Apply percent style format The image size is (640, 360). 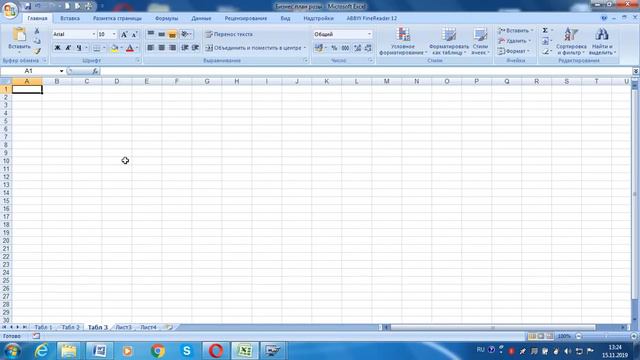[x=334, y=48]
